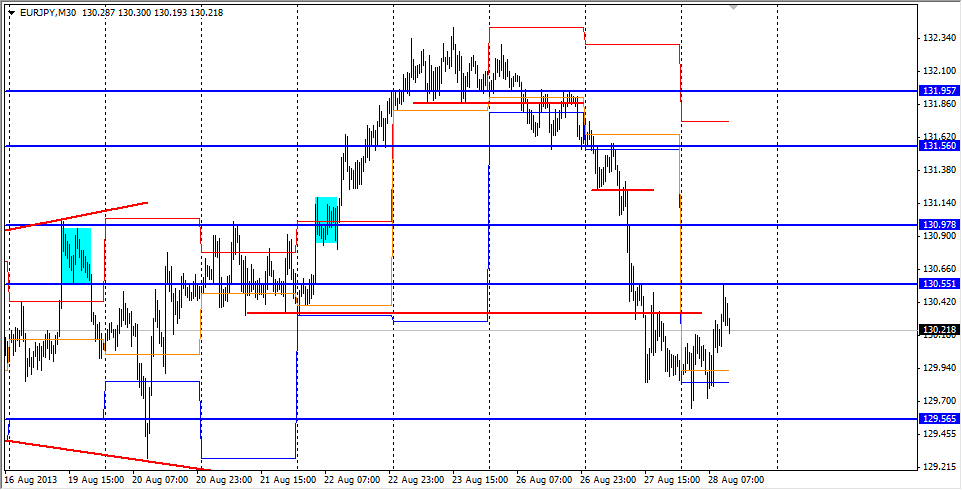Screen dimensions: 962x490
Task: Select the cyan rectangle near 19 Aug
Action: (76, 255)
